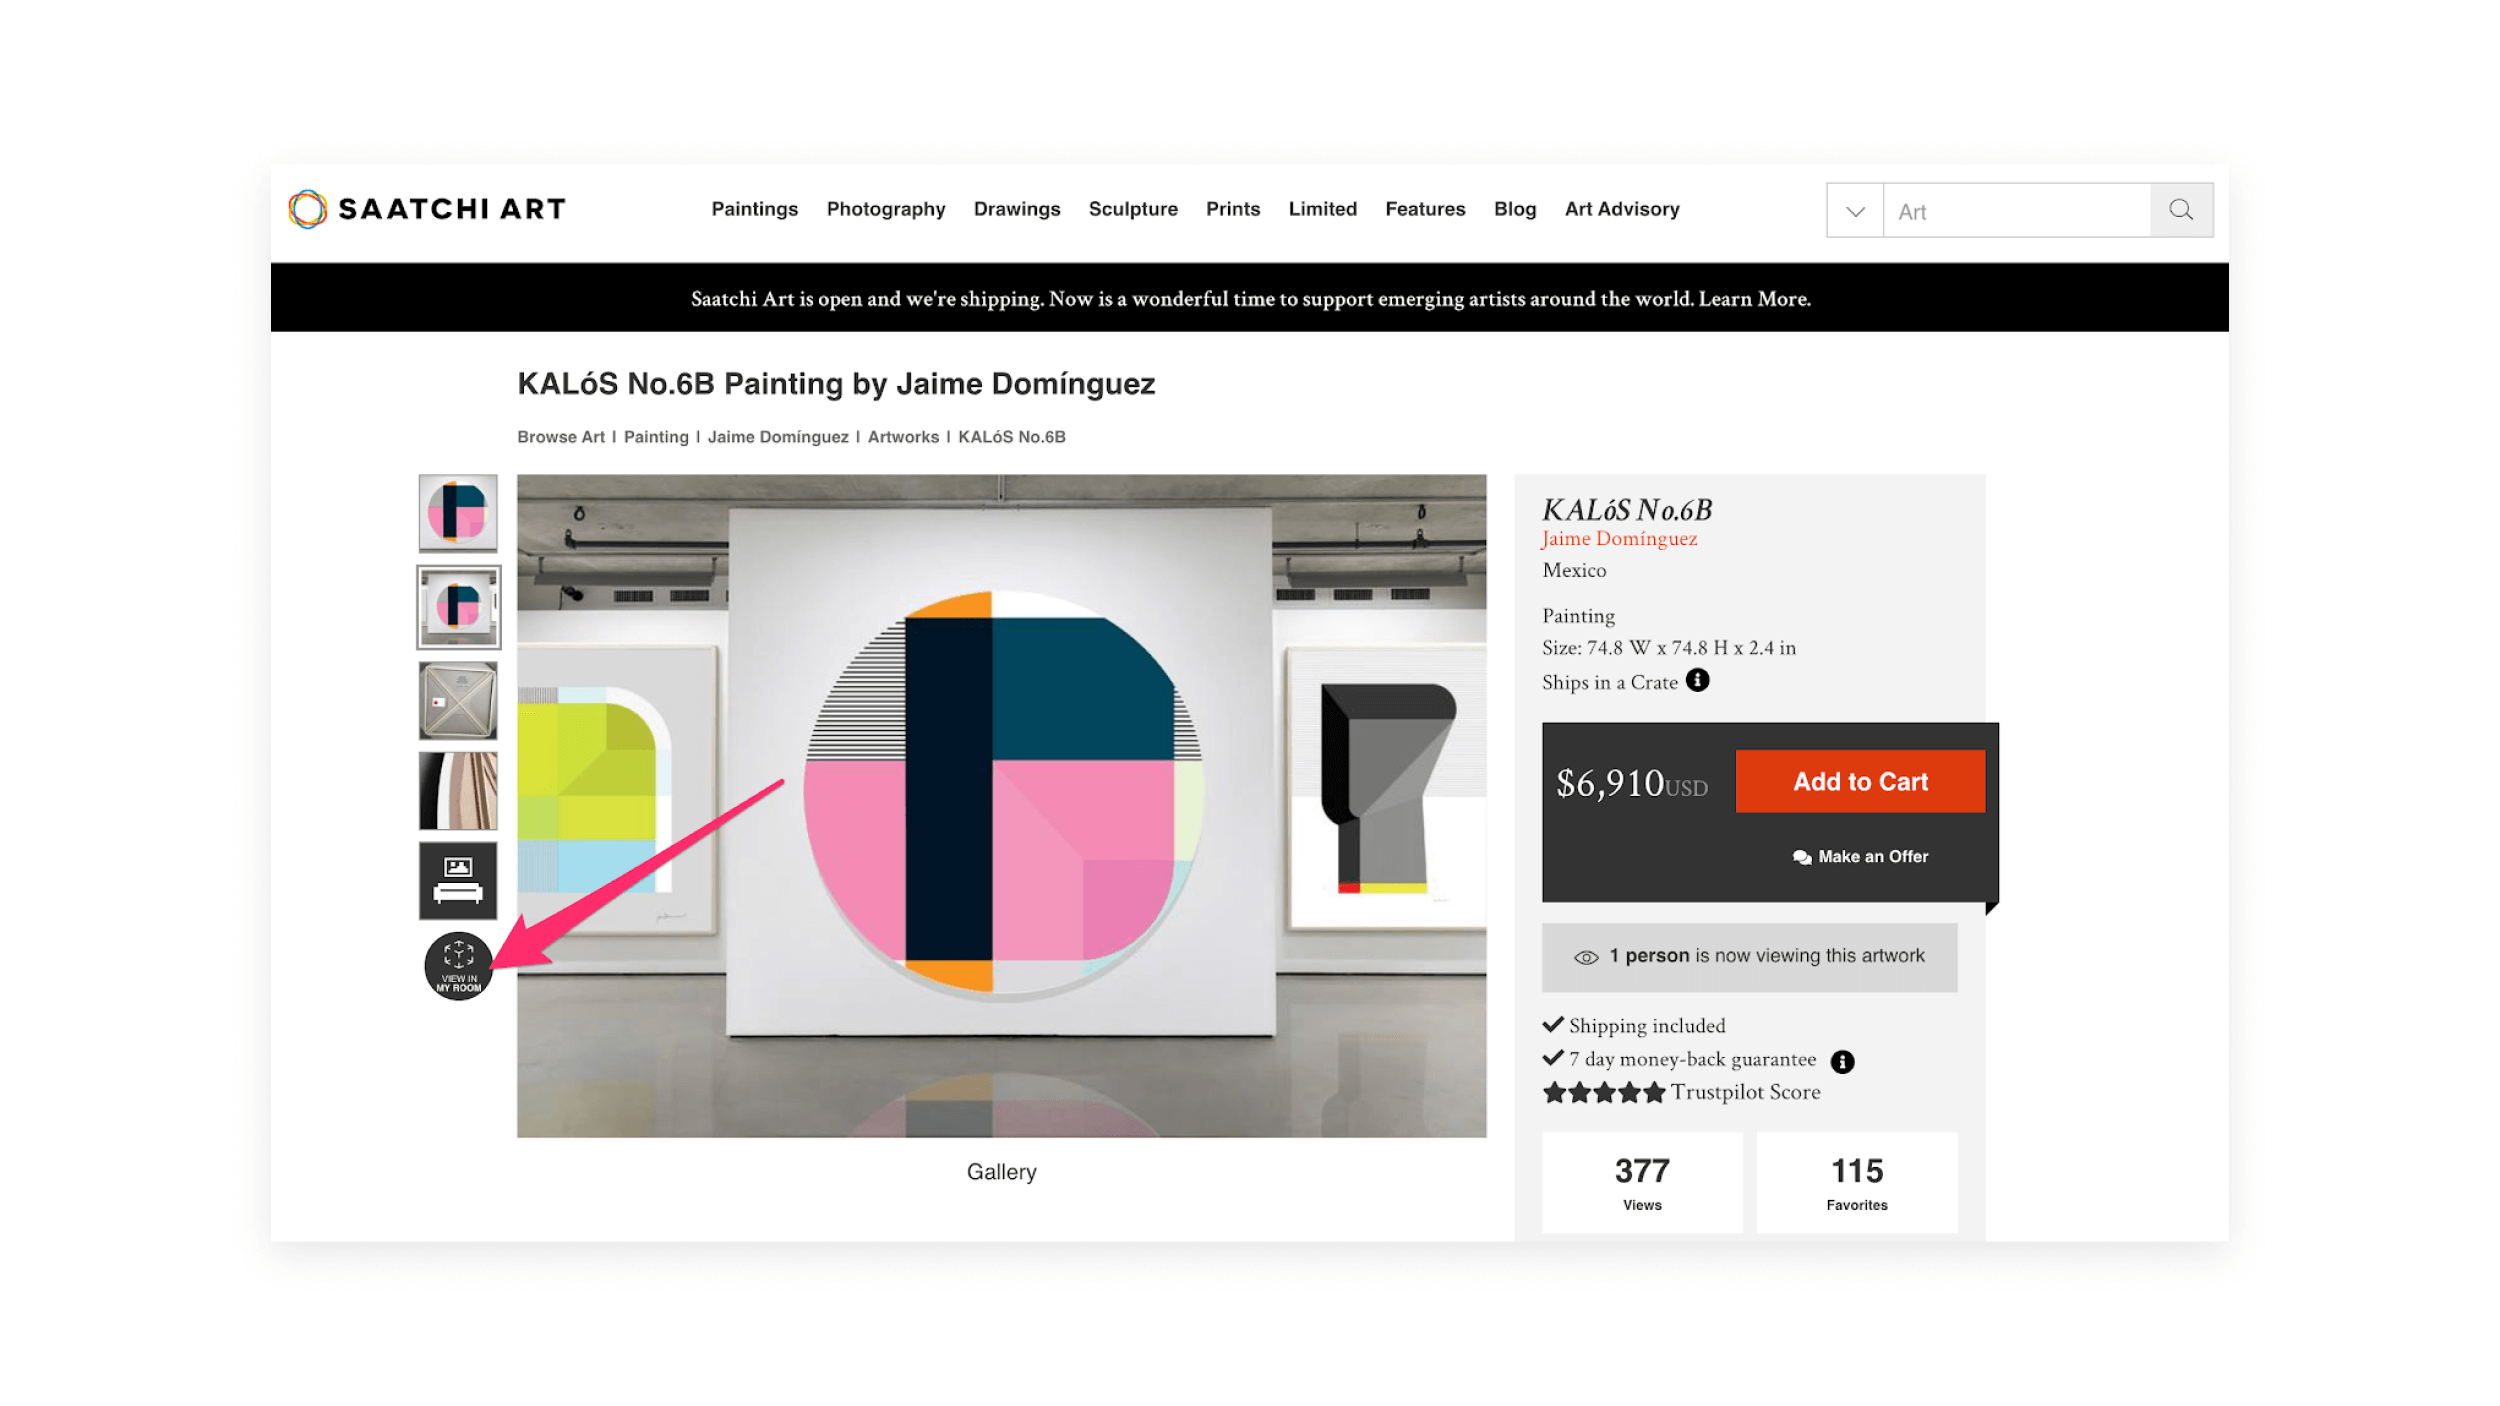2500x1406 pixels.
Task: Click the Photography menu item
Action: click(x=884, y=208)
